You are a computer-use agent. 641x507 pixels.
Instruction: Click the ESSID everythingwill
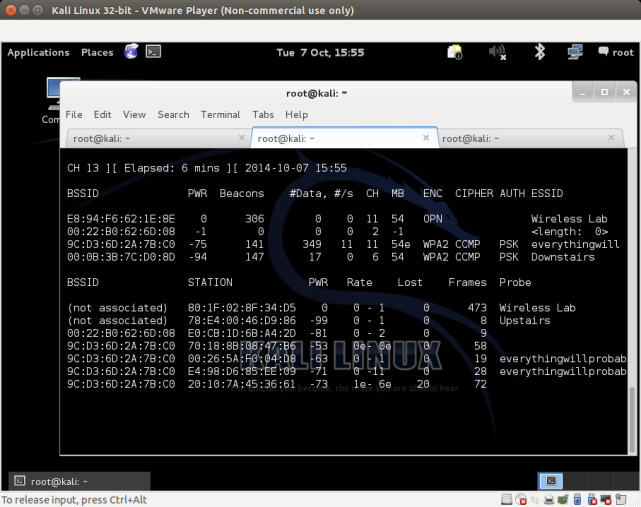(575, 244)
